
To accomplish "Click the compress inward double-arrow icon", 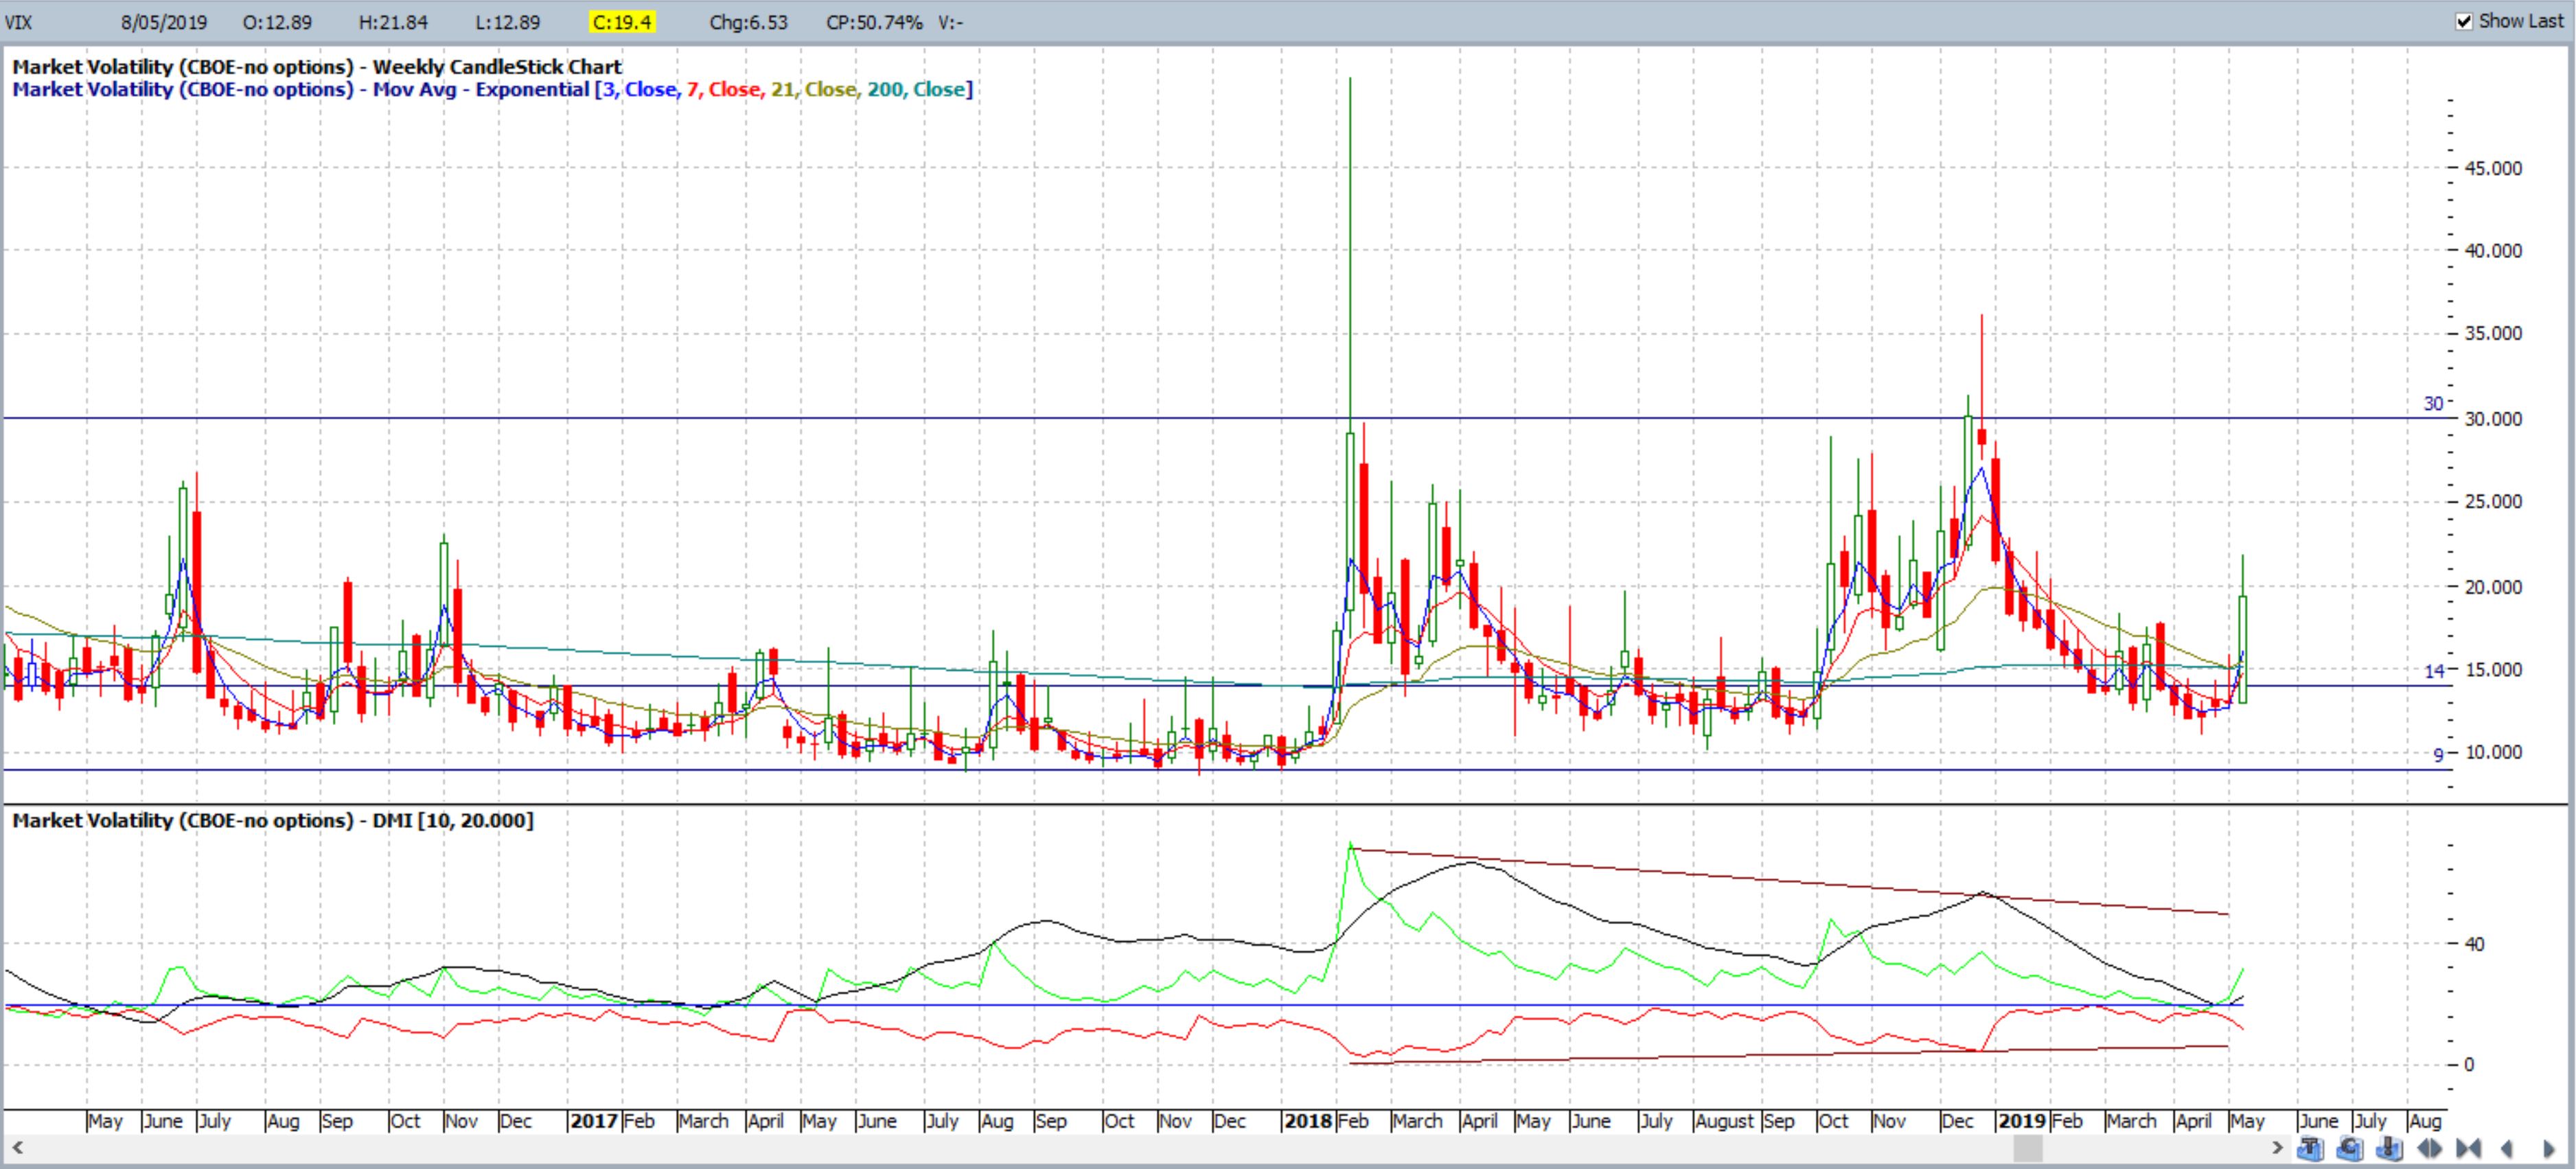I will tap(2469, 1148).
